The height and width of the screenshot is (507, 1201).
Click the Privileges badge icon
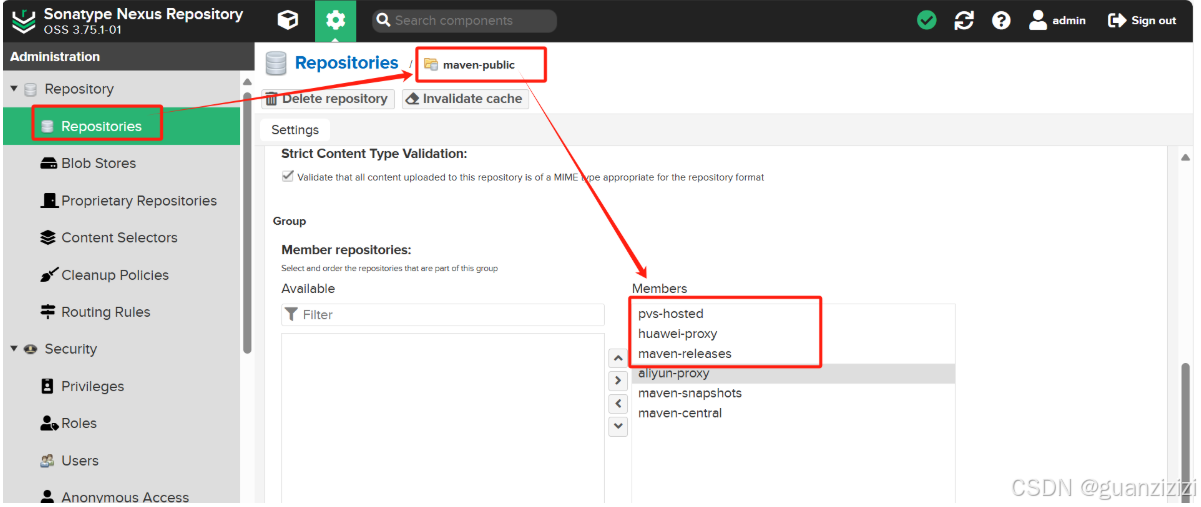coord(48,386)
